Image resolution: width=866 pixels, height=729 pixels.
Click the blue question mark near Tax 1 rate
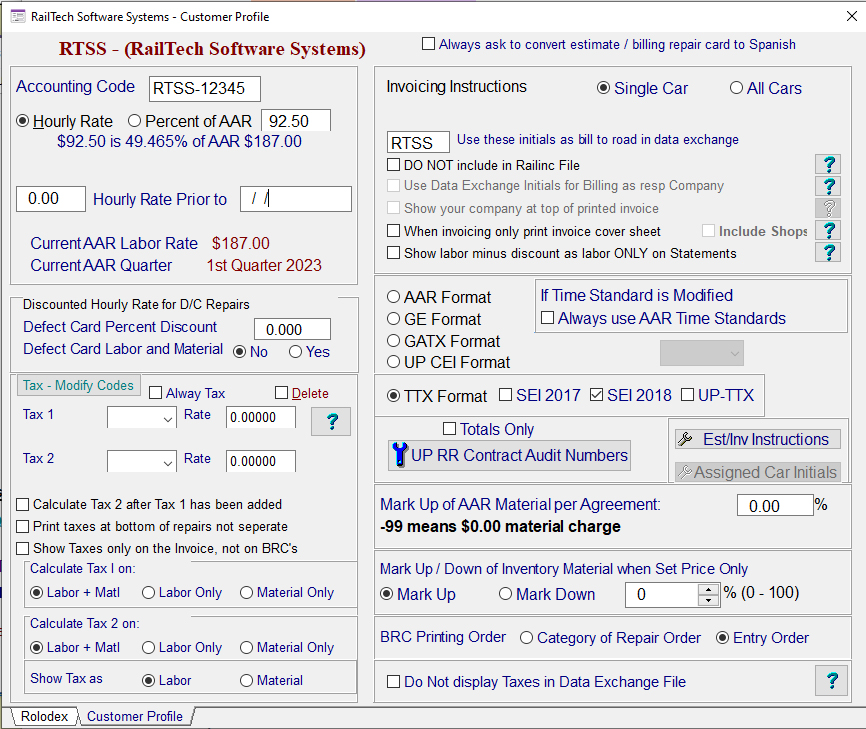[330, 422]
